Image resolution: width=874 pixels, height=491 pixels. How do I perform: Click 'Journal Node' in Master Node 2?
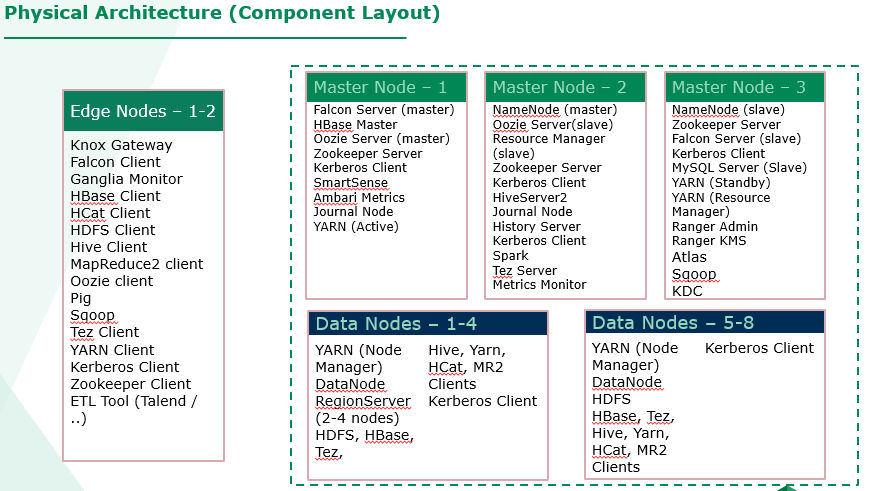coord(532,212)
